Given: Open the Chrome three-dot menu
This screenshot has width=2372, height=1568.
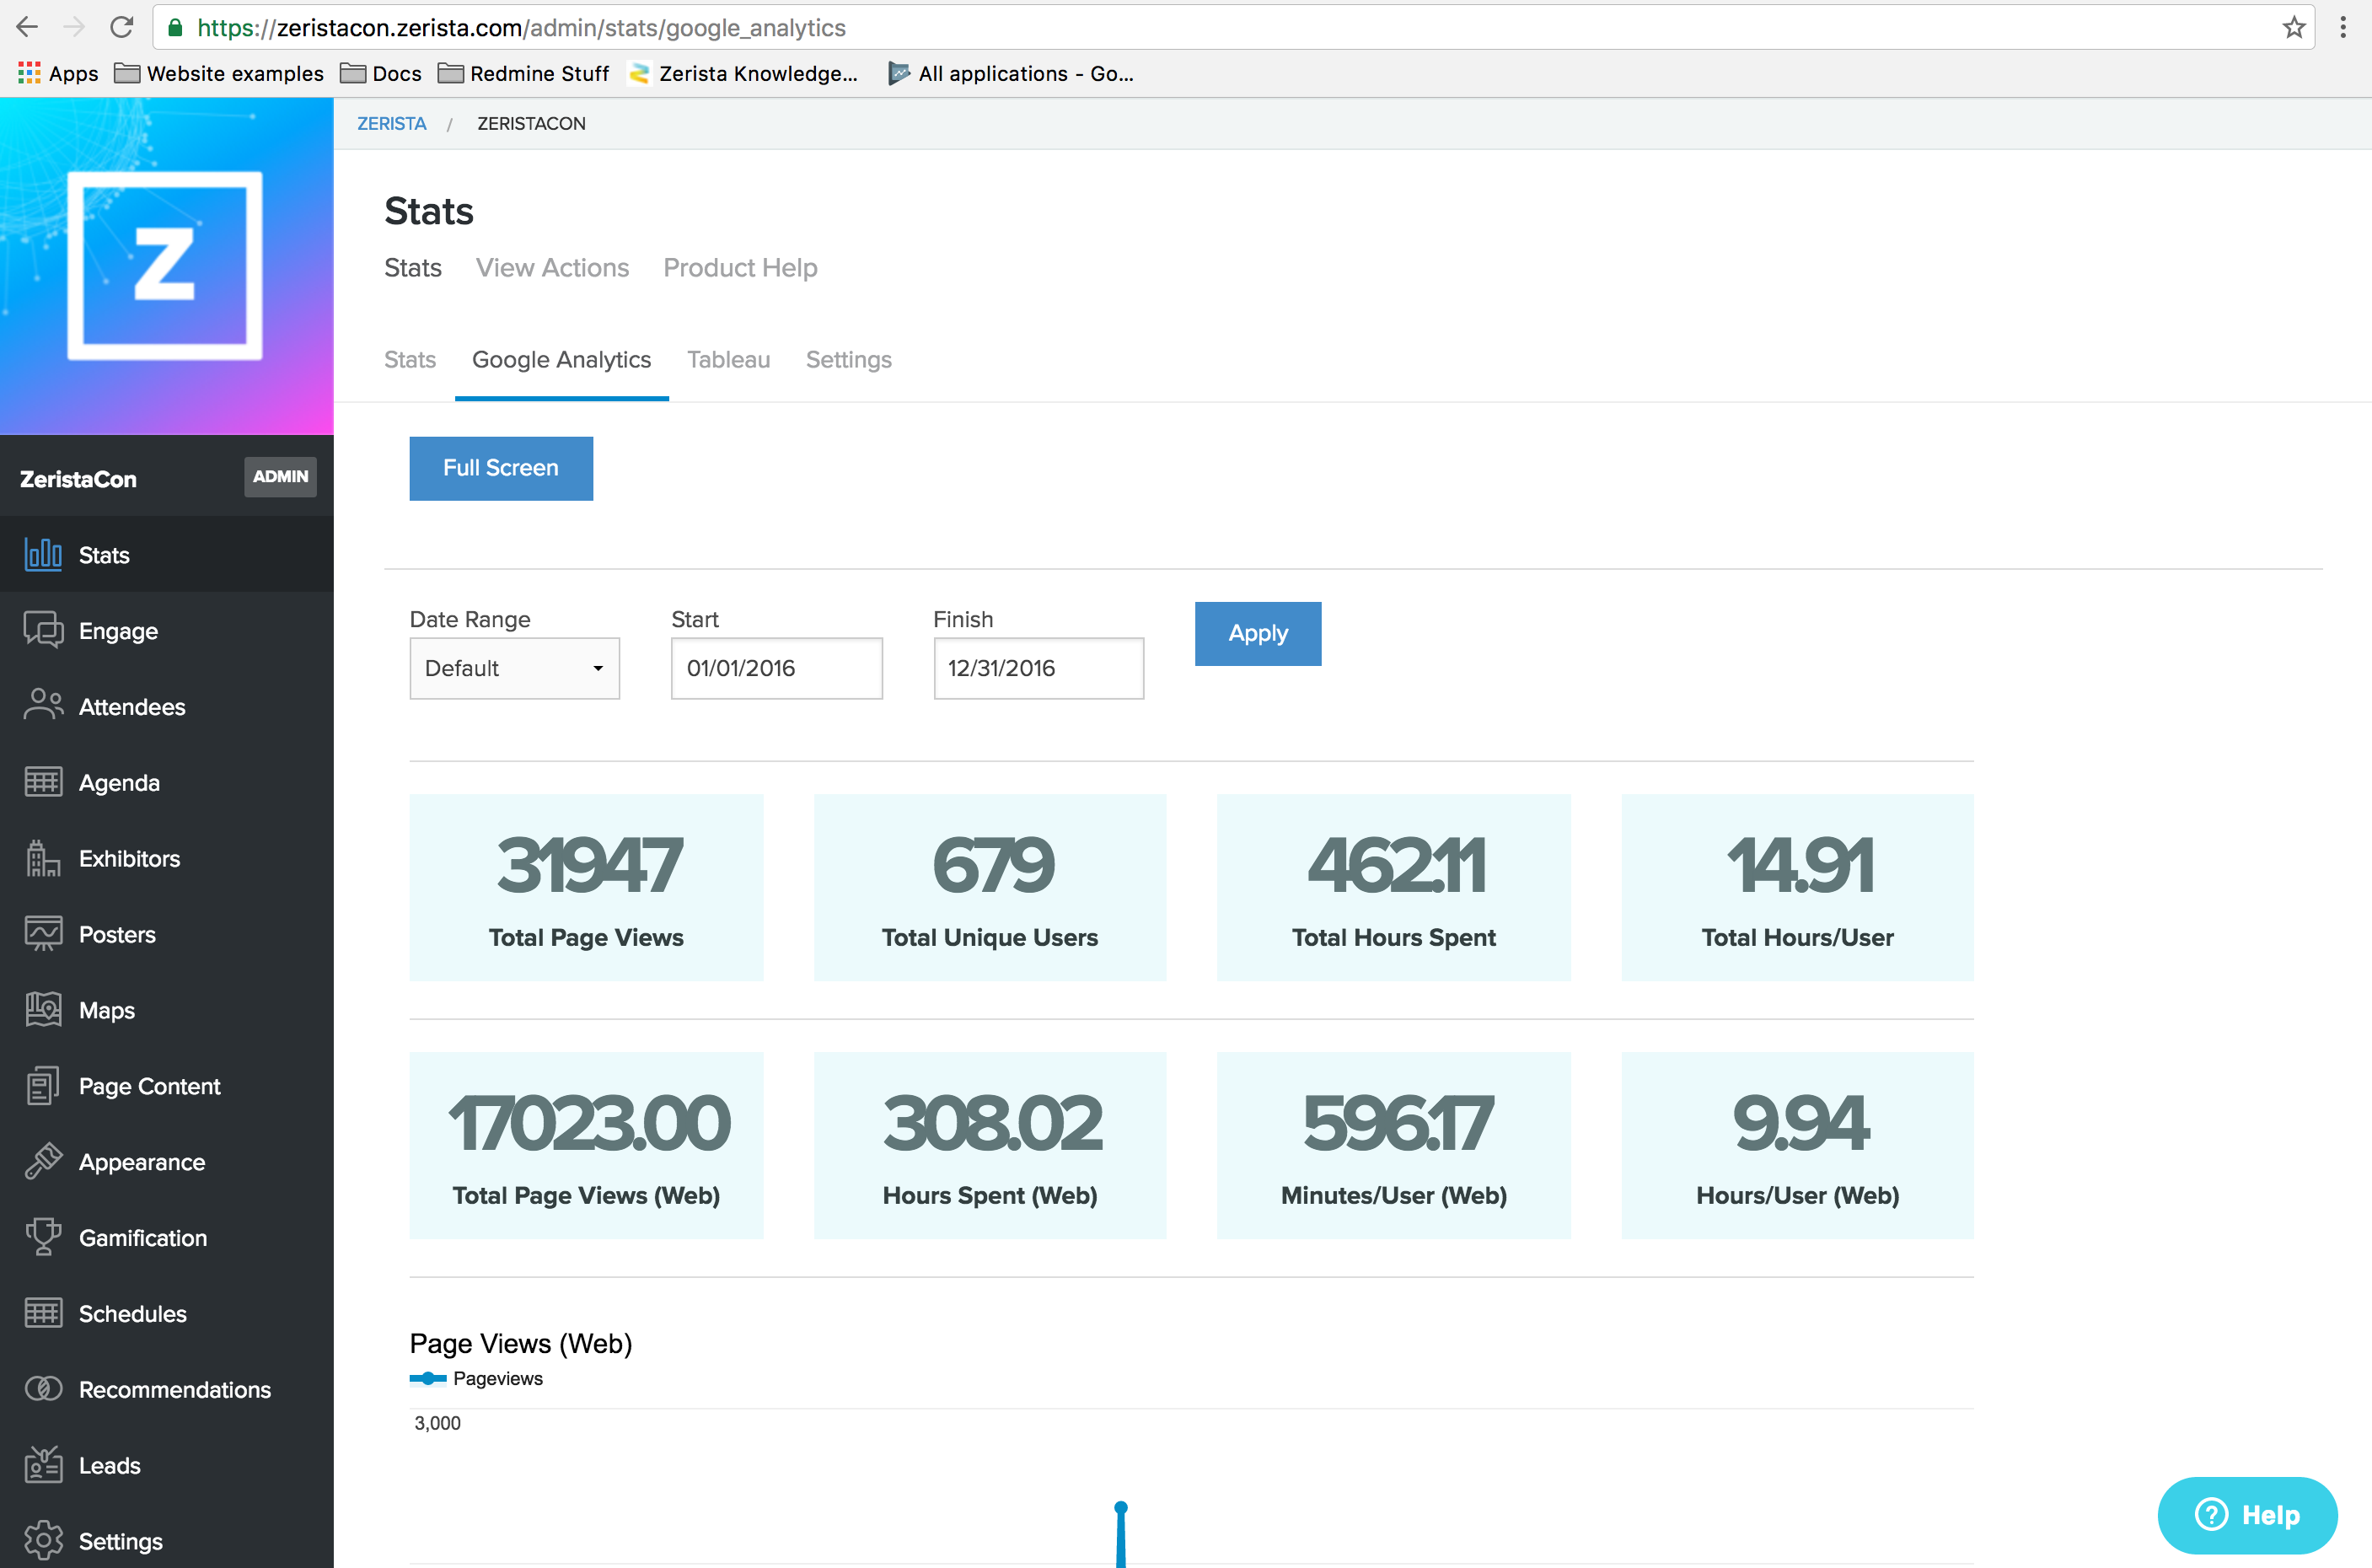Looking at the screenshot, I should coord(2343,27).
